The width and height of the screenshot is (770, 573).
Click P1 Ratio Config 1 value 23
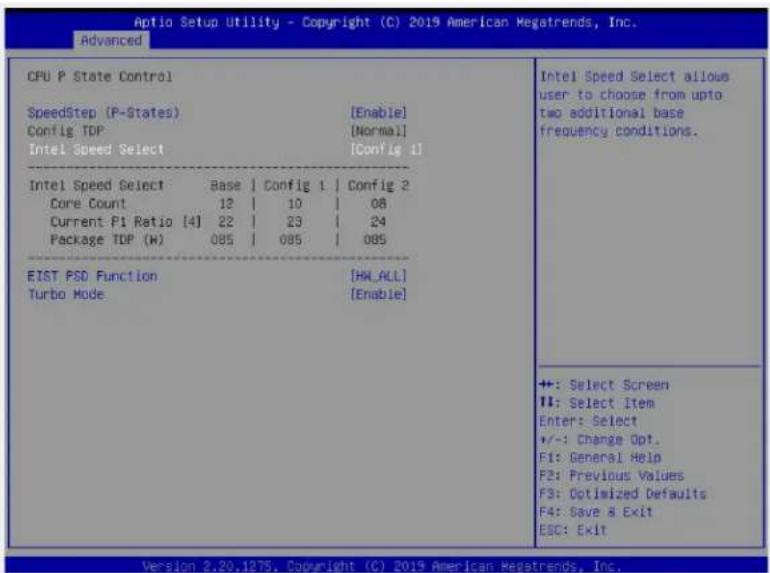294,221
